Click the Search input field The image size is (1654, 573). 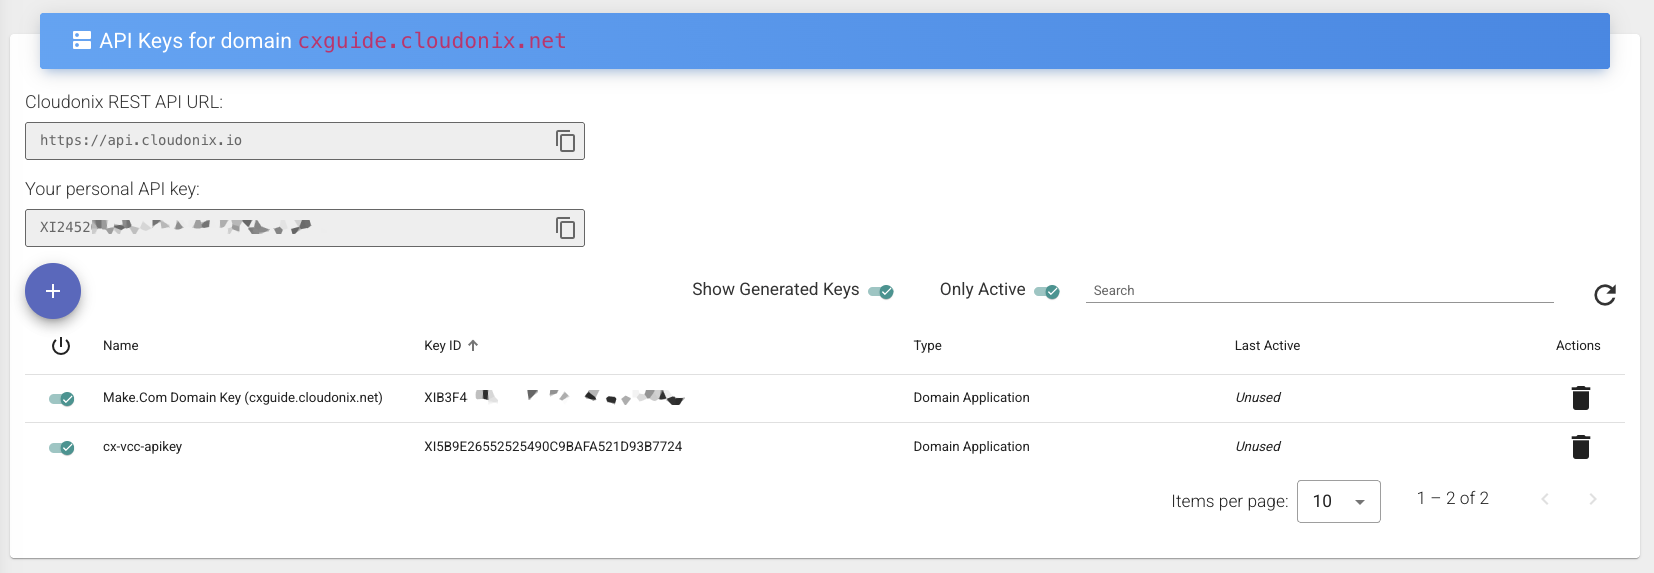1318,291
